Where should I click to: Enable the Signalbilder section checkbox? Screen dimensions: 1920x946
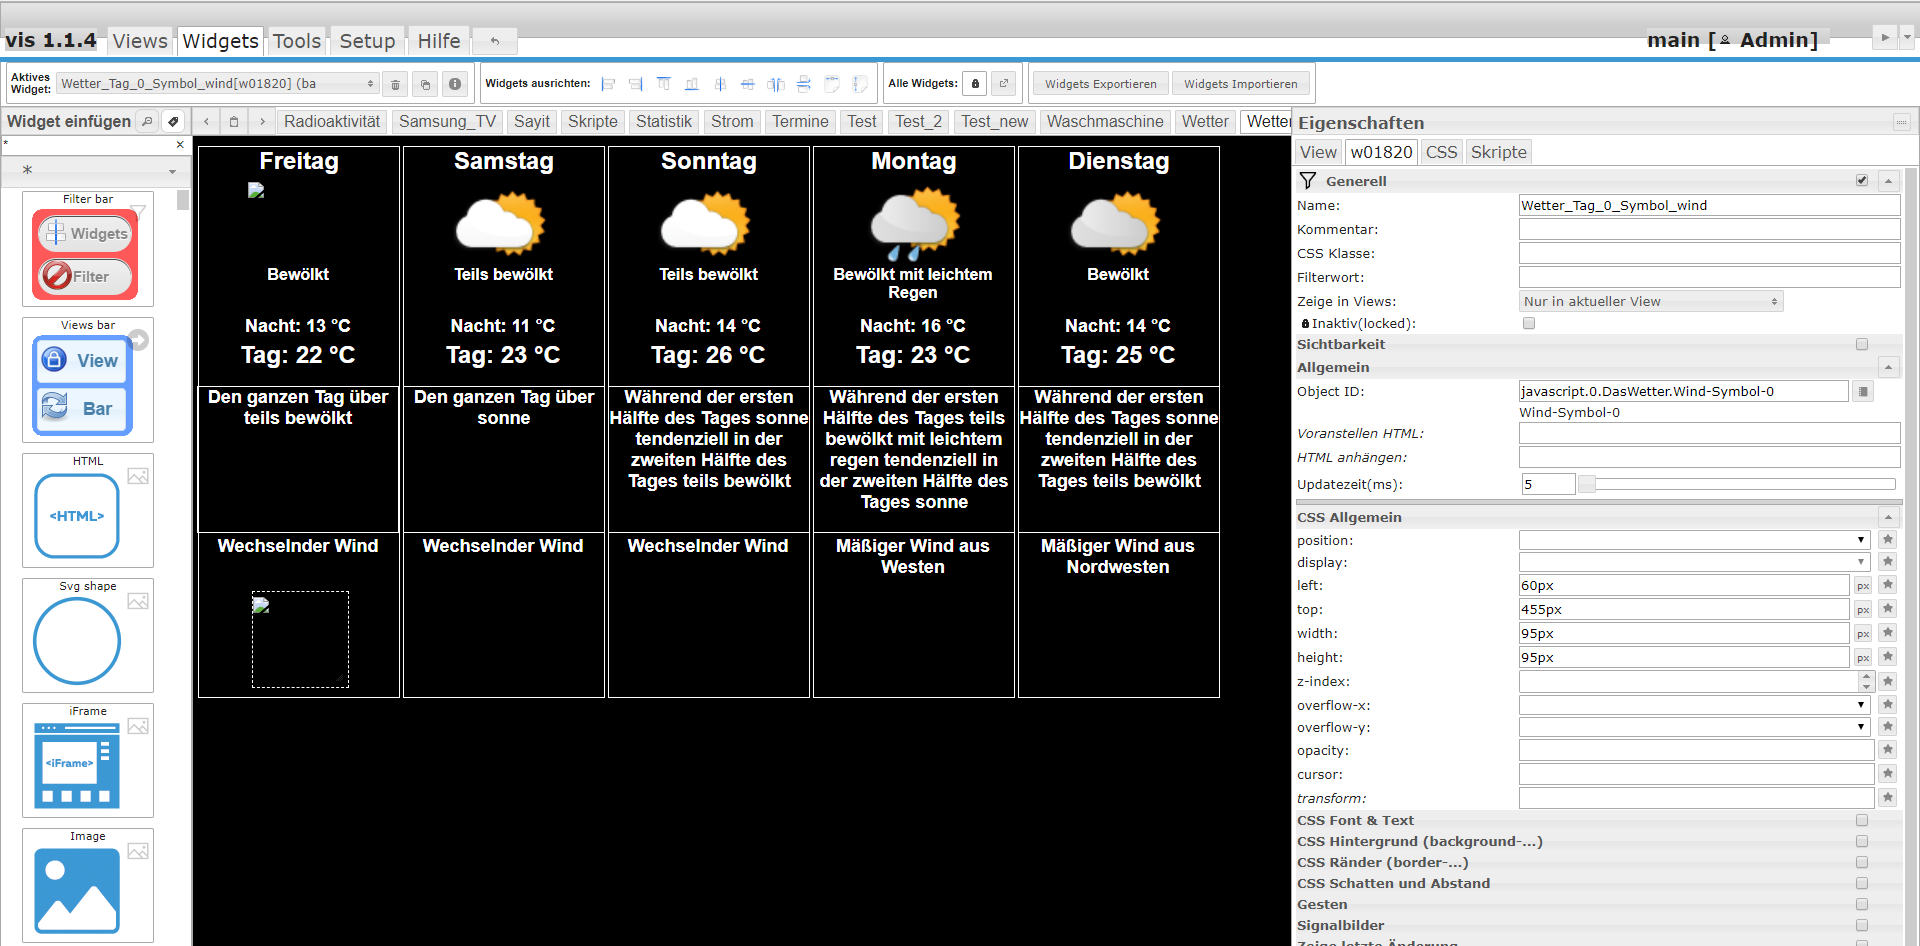[1862, 925]
